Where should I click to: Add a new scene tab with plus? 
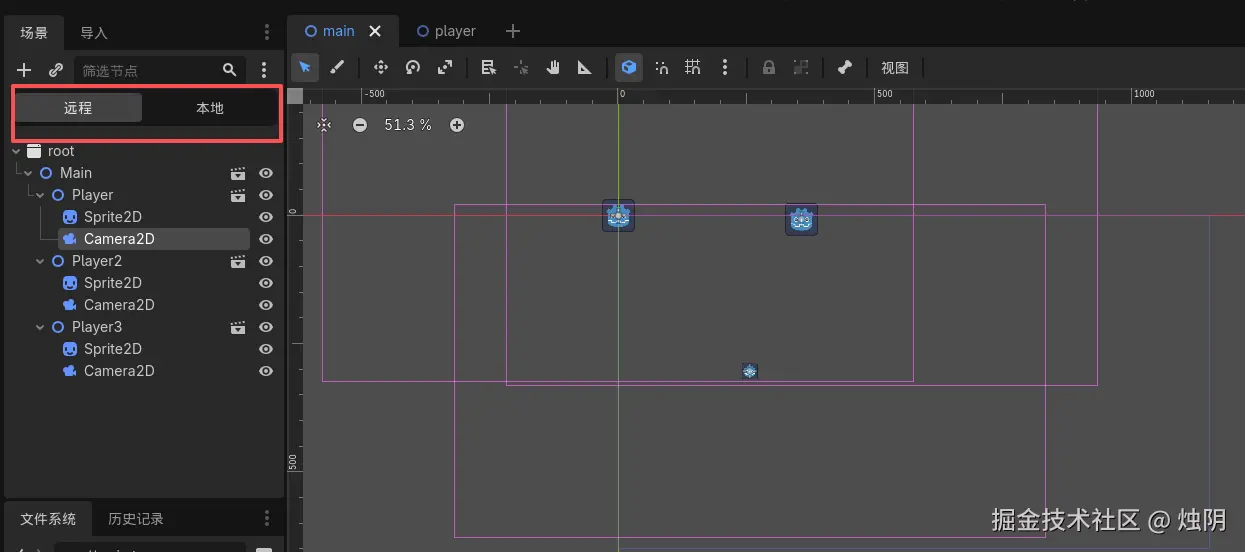point(513,31)
